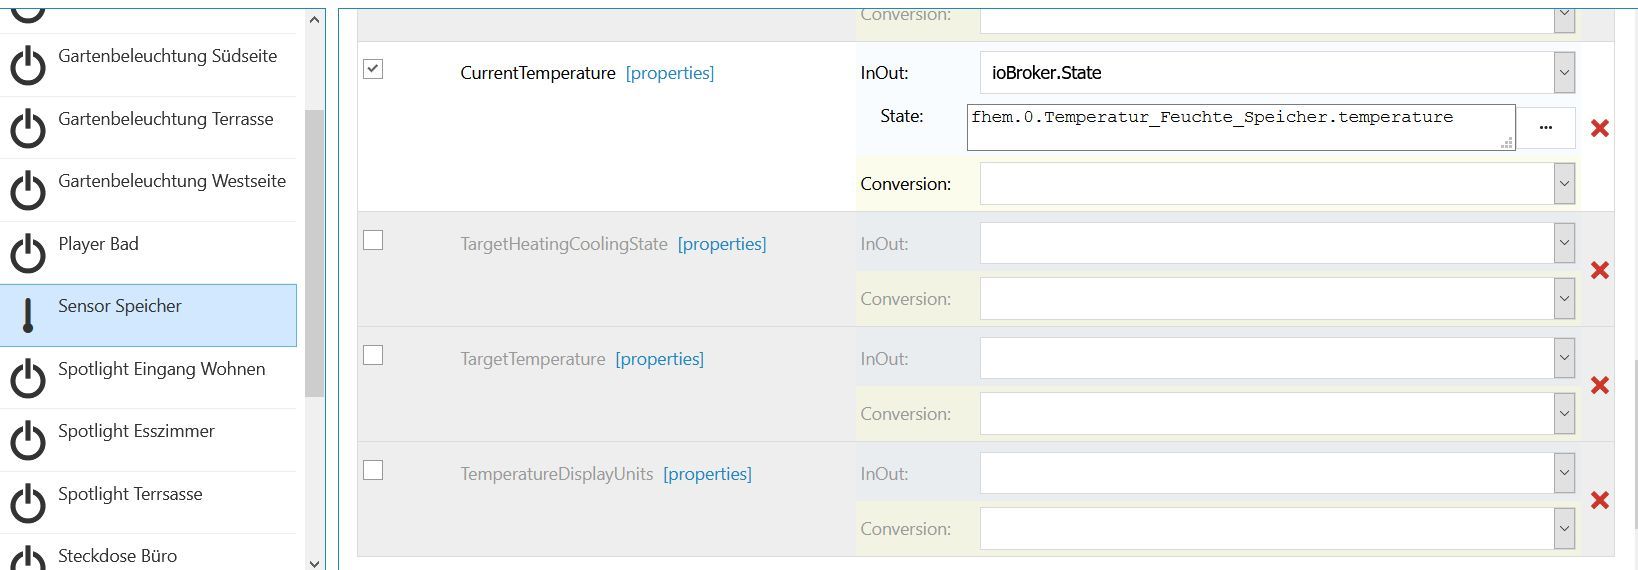Select Spotlight Eingang Wohnen device

(161, 369)
